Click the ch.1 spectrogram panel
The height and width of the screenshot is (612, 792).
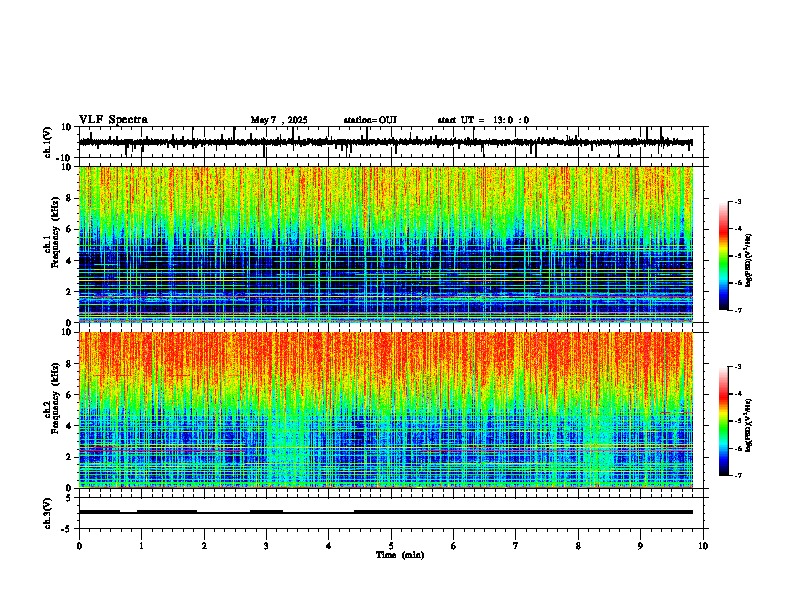pos(386,244)
